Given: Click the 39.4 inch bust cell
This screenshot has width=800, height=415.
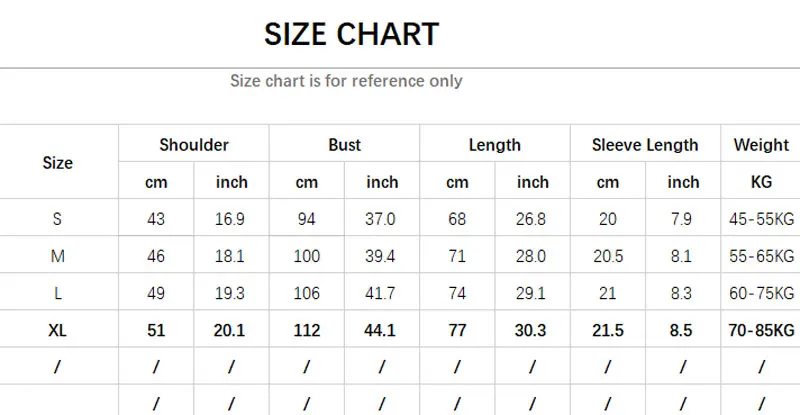Looking at the screenshot, I should [382, 256].
